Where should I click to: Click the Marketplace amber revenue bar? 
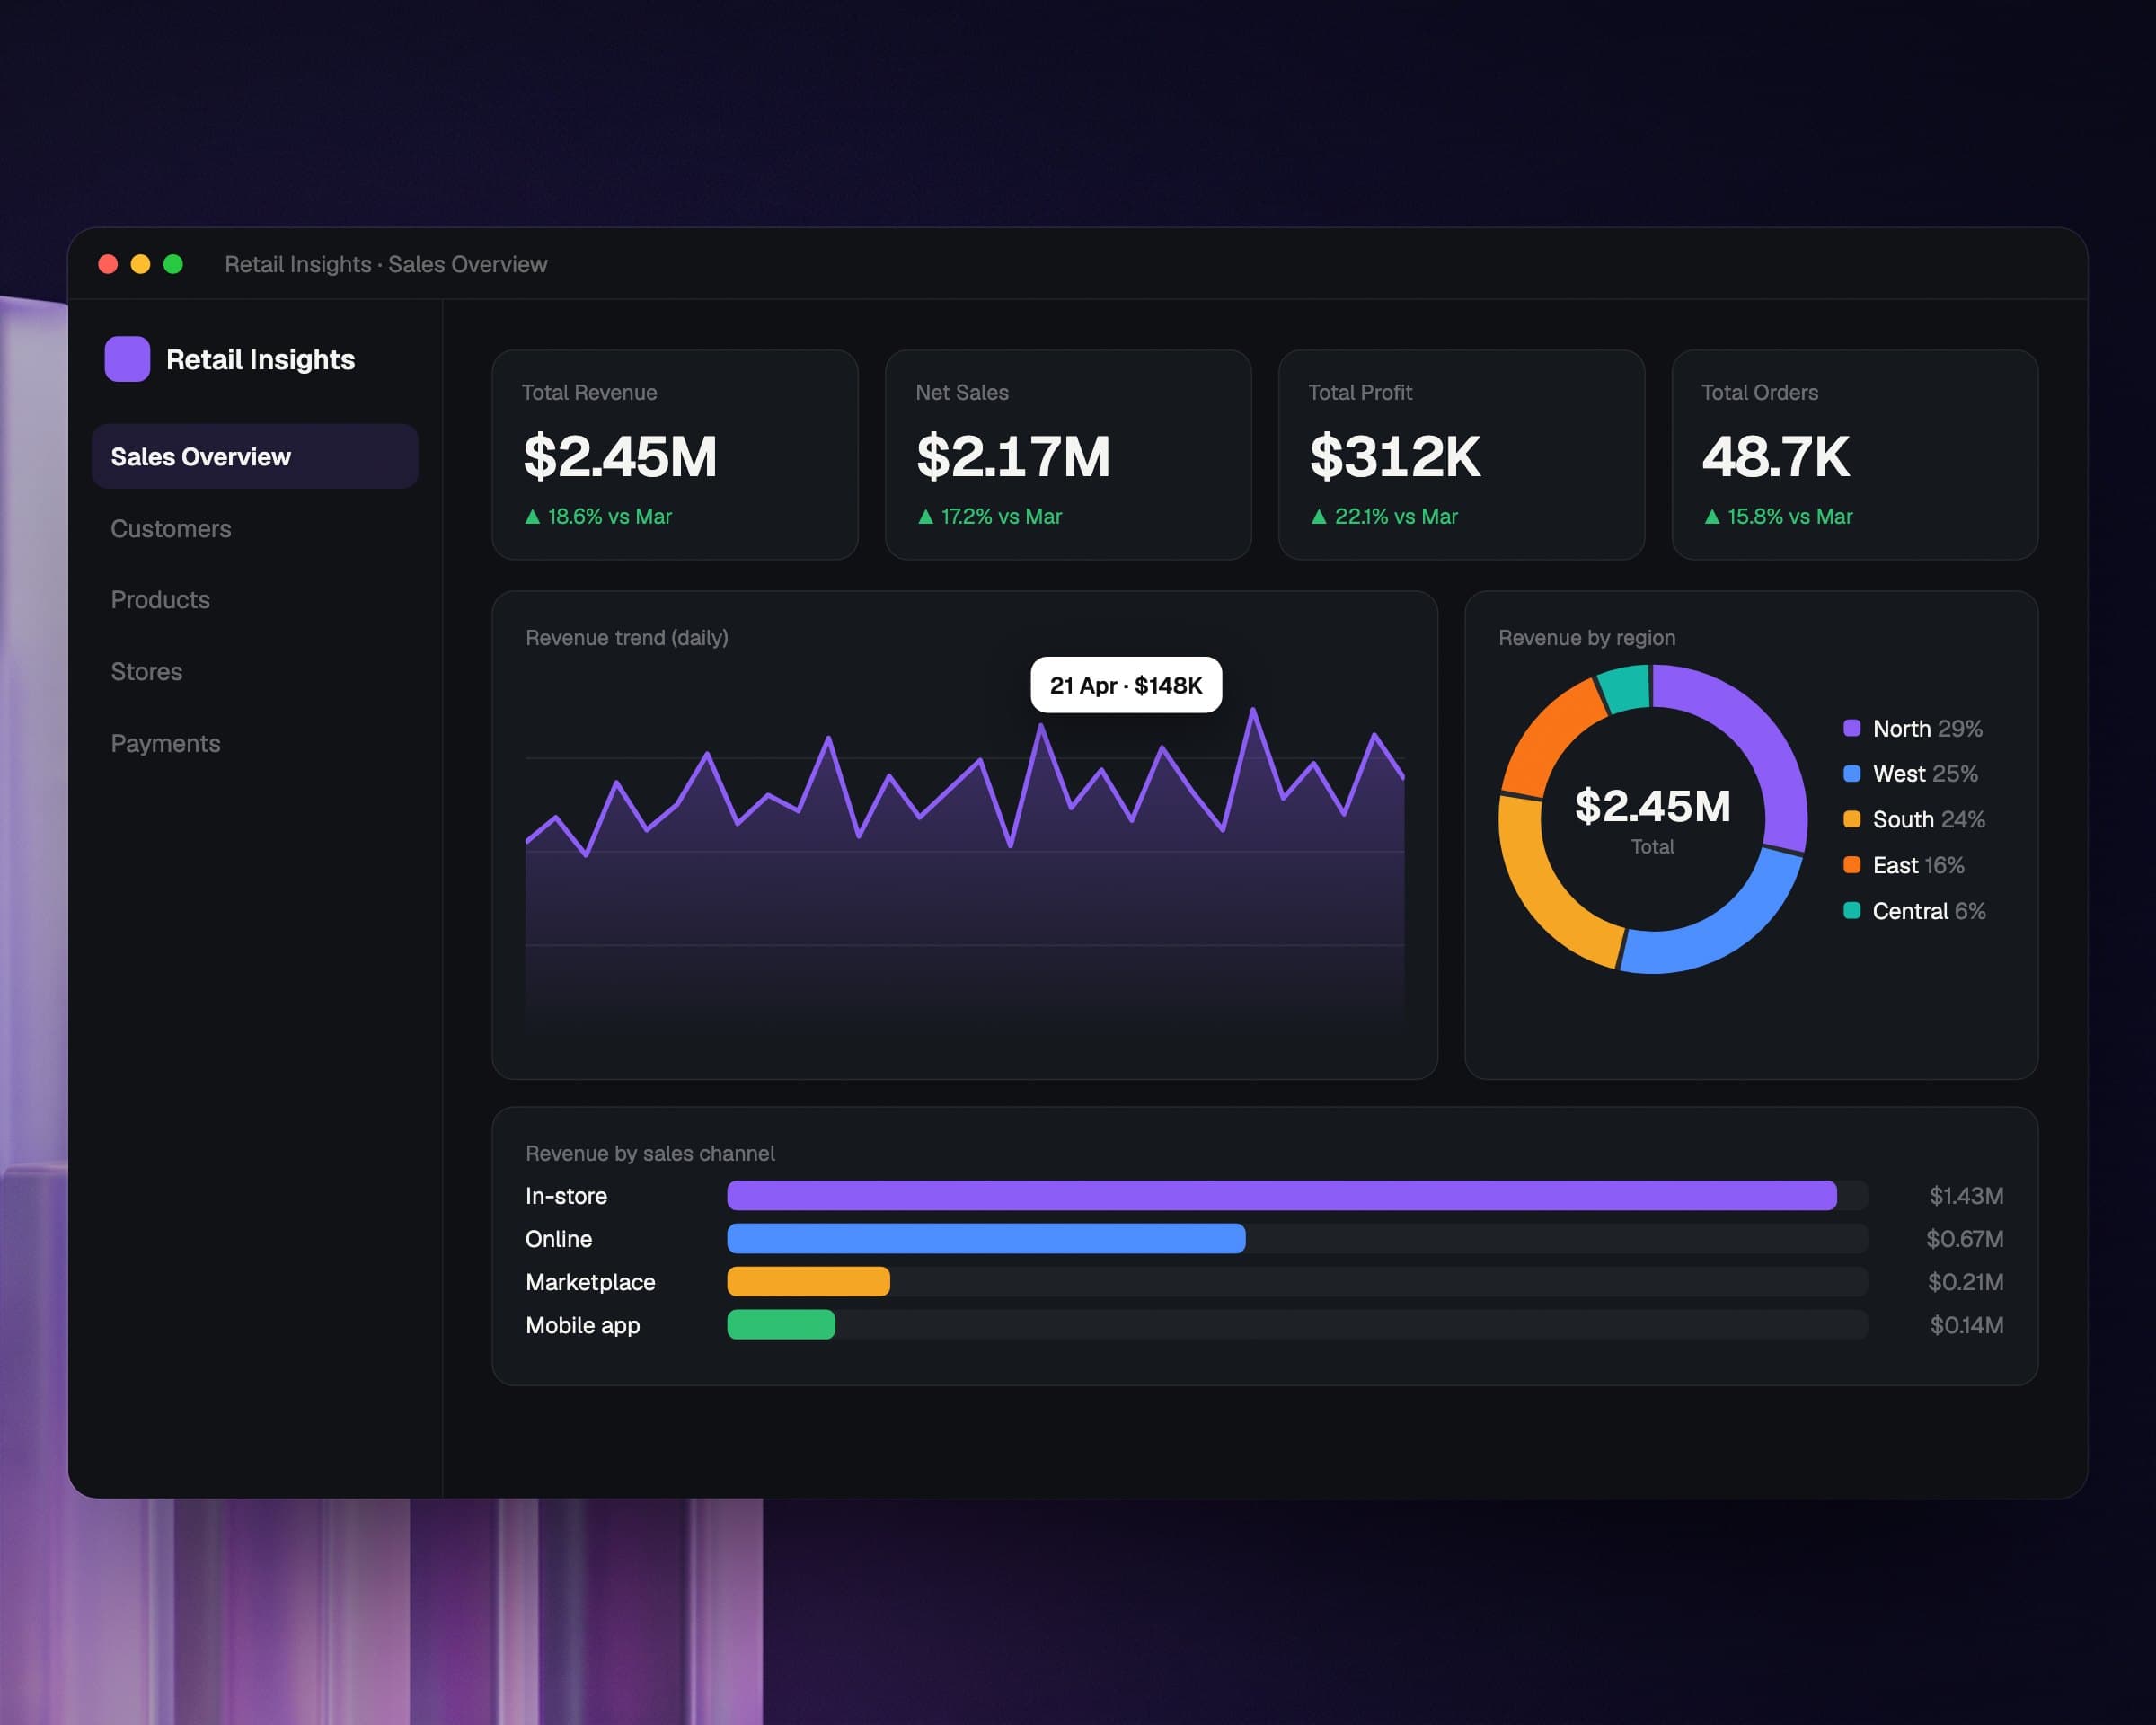(808, 1281)
